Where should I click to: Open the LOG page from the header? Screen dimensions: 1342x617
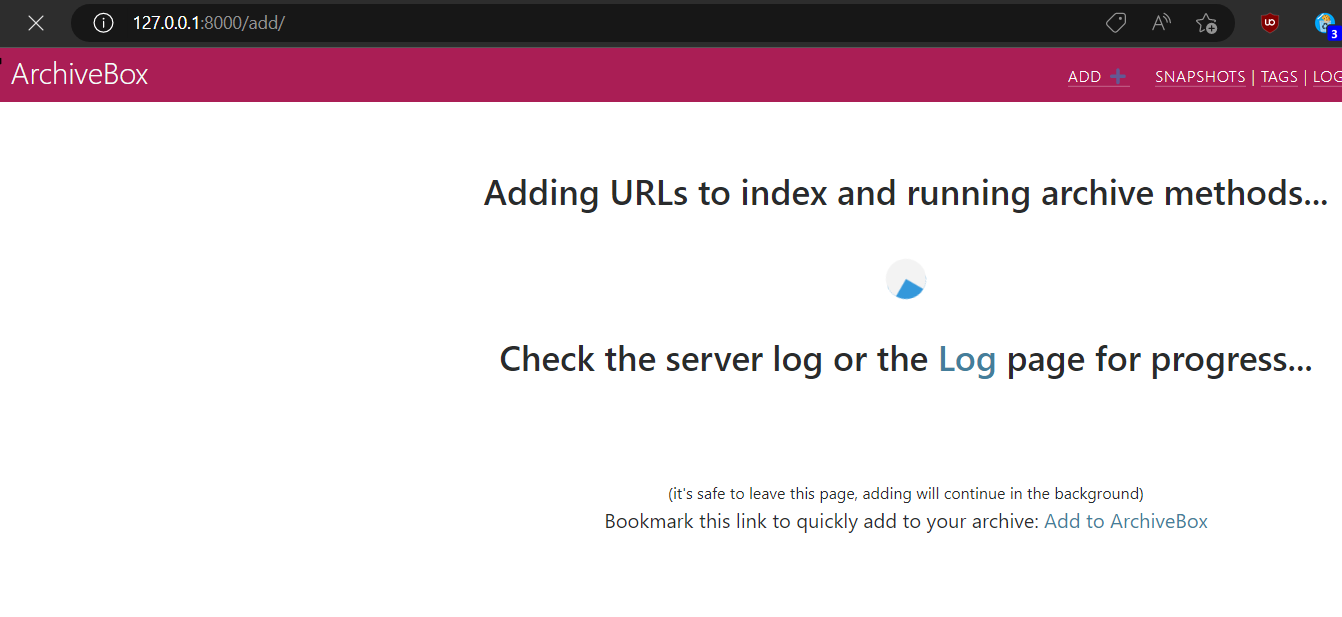pyautogui.click(x=1327, y=77)
